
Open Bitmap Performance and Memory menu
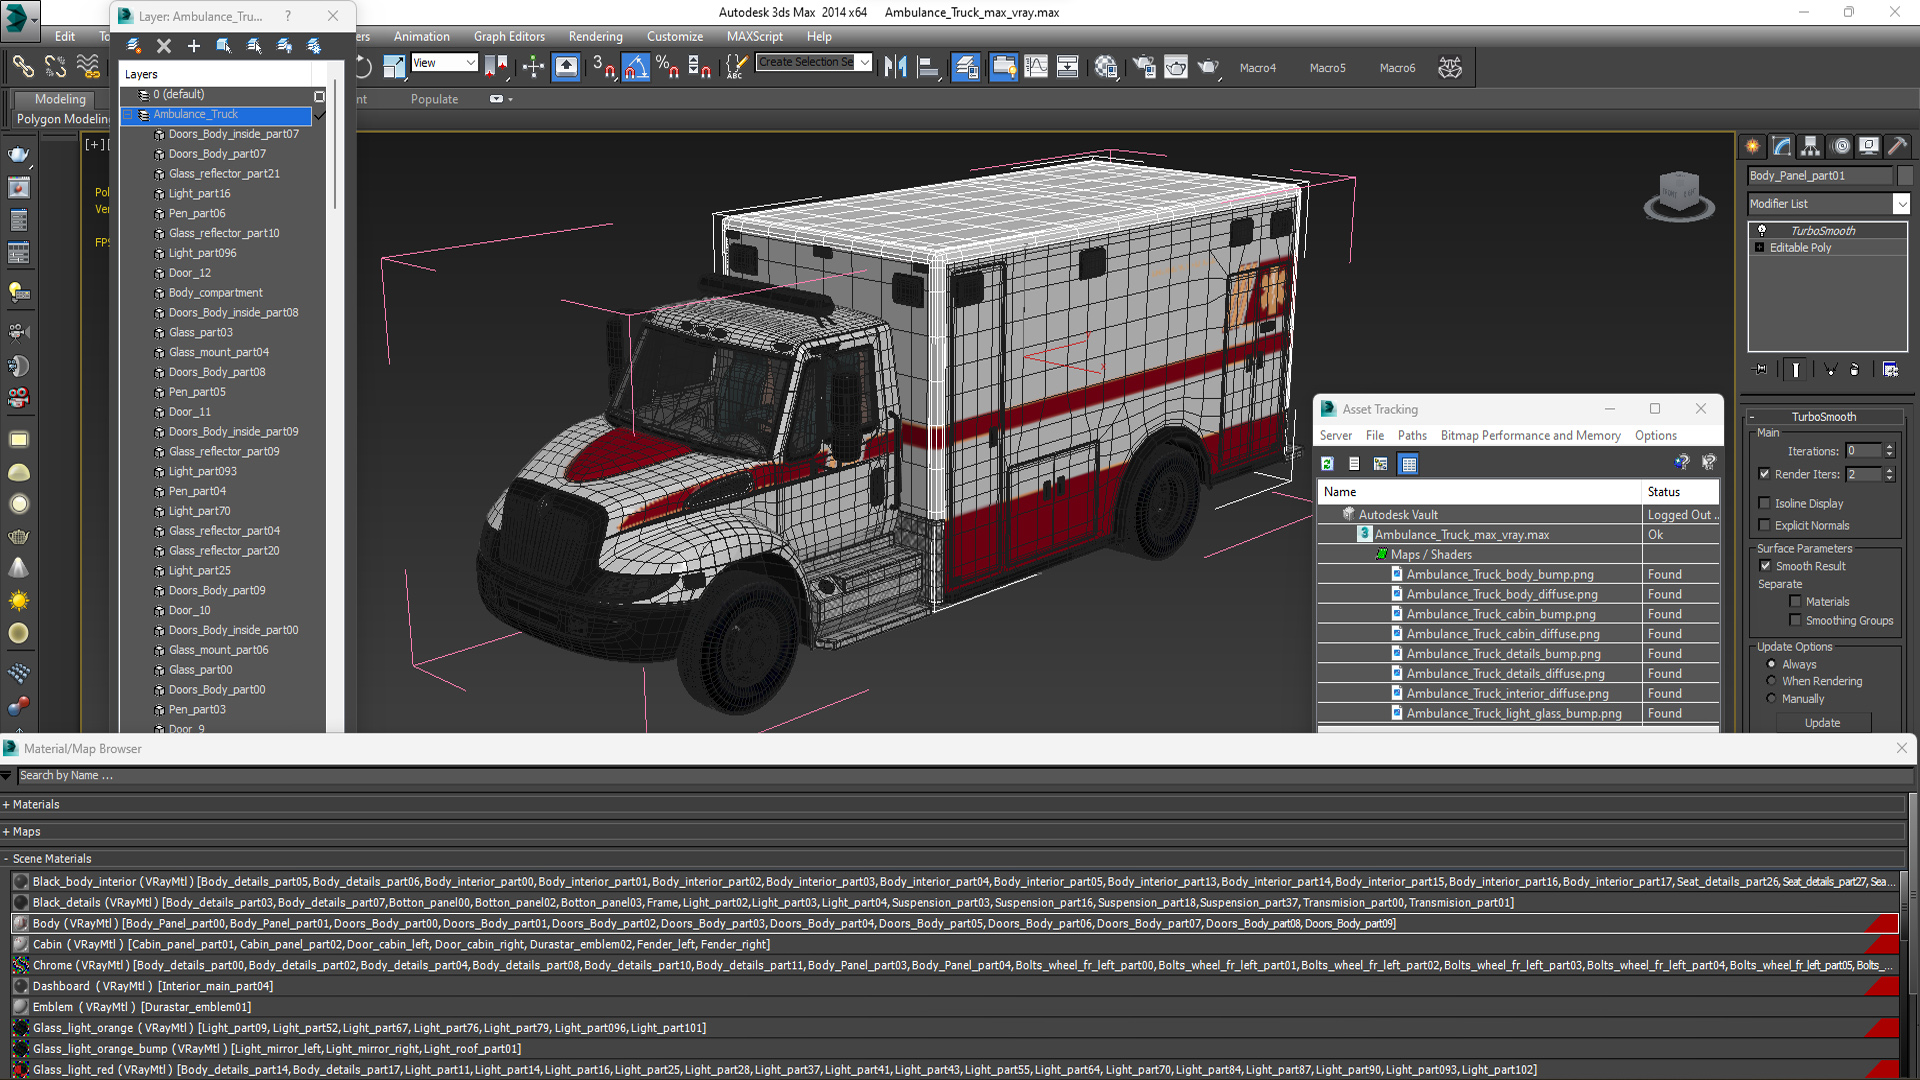(1530, 435)
